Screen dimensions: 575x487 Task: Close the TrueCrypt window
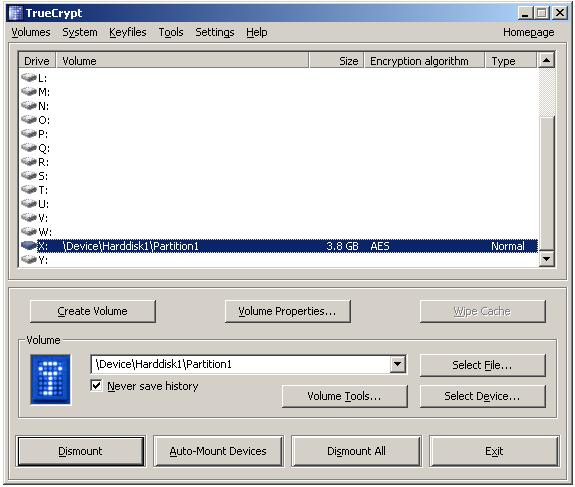coord(560,13)
